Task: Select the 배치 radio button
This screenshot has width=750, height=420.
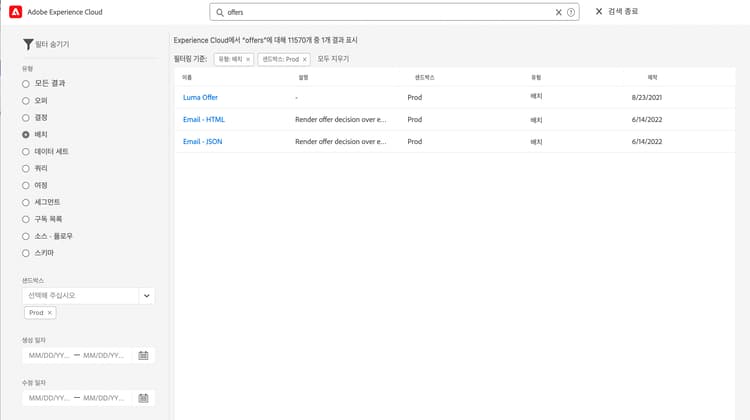Action: 26,135
